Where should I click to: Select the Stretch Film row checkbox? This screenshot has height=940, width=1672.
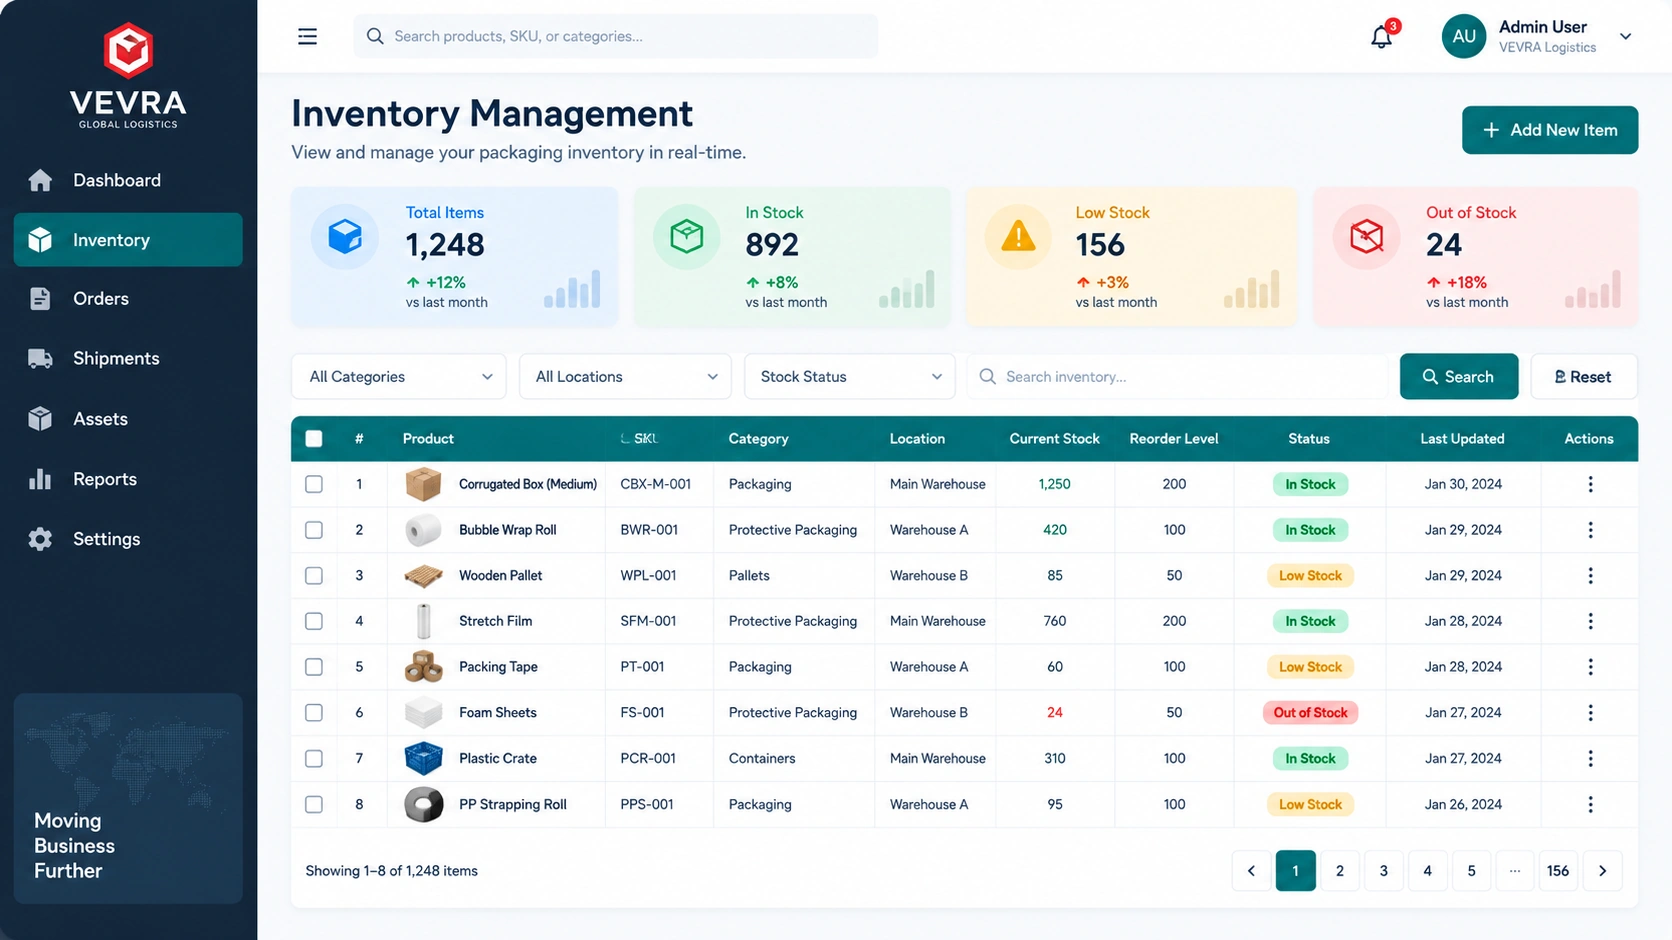(x=314, y=621)
